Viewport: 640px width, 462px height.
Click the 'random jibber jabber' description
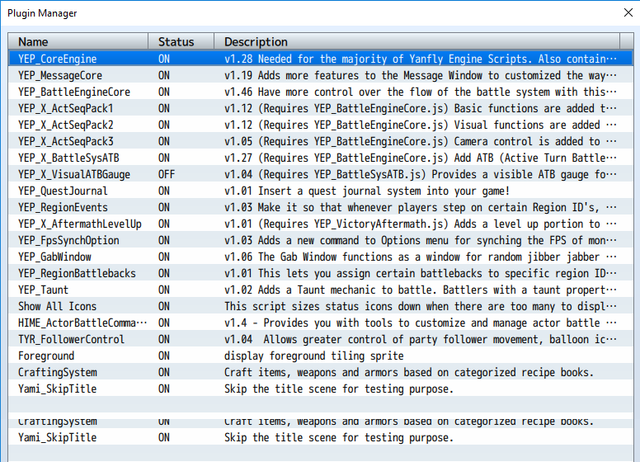[x=420, y=257]
